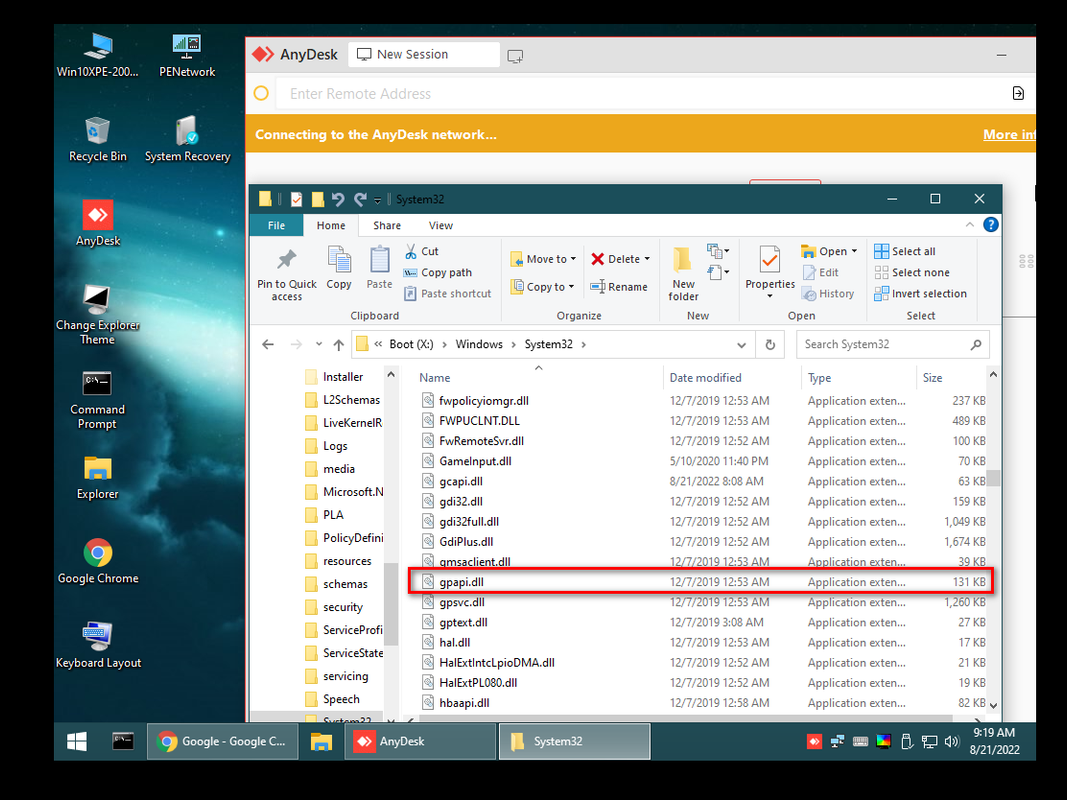Image resolution: width=1067 pixels, height=800 pixels.
Task: Expand the Copy to dropdown
Action: 571,286
